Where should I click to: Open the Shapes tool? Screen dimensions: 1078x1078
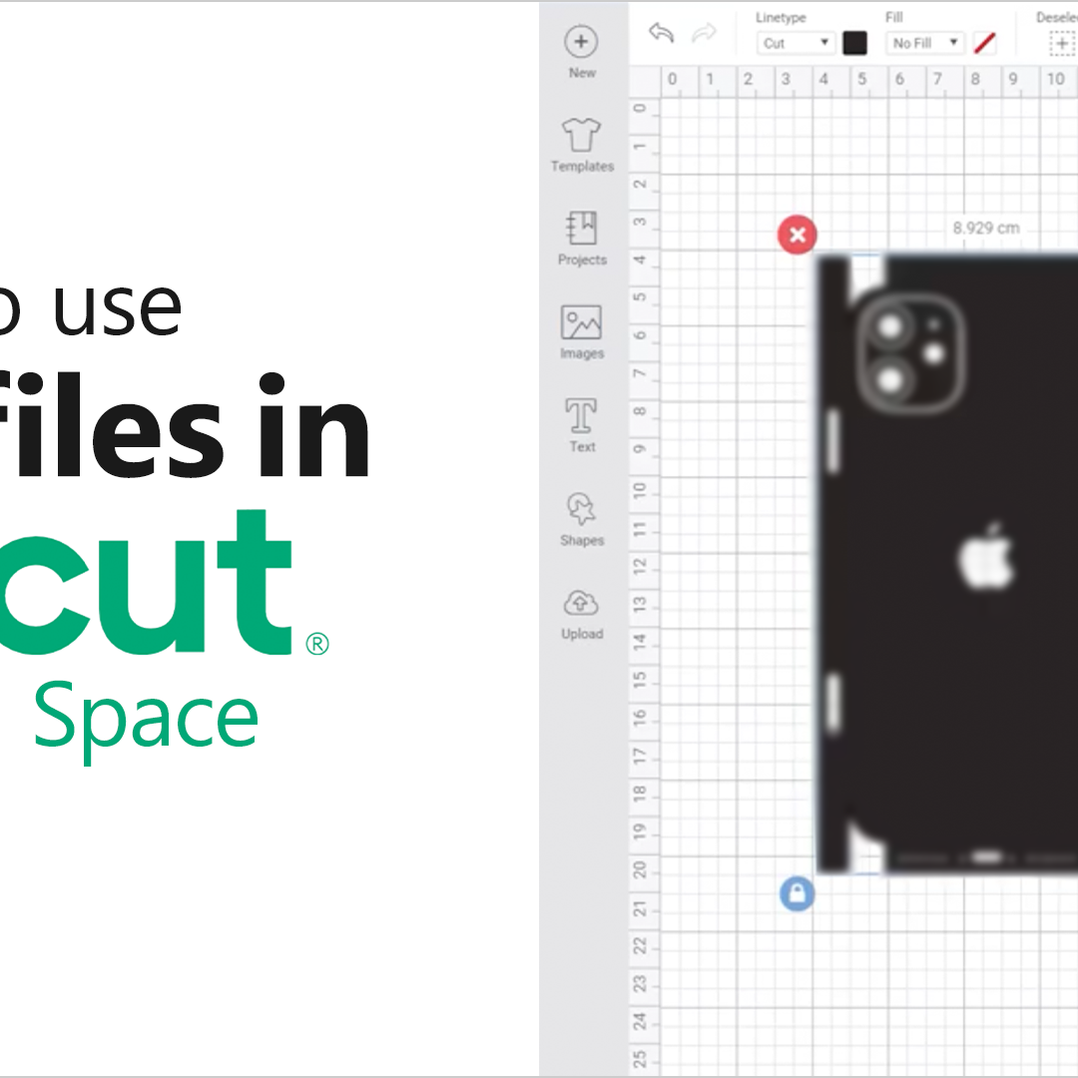(x=581, y=510)
